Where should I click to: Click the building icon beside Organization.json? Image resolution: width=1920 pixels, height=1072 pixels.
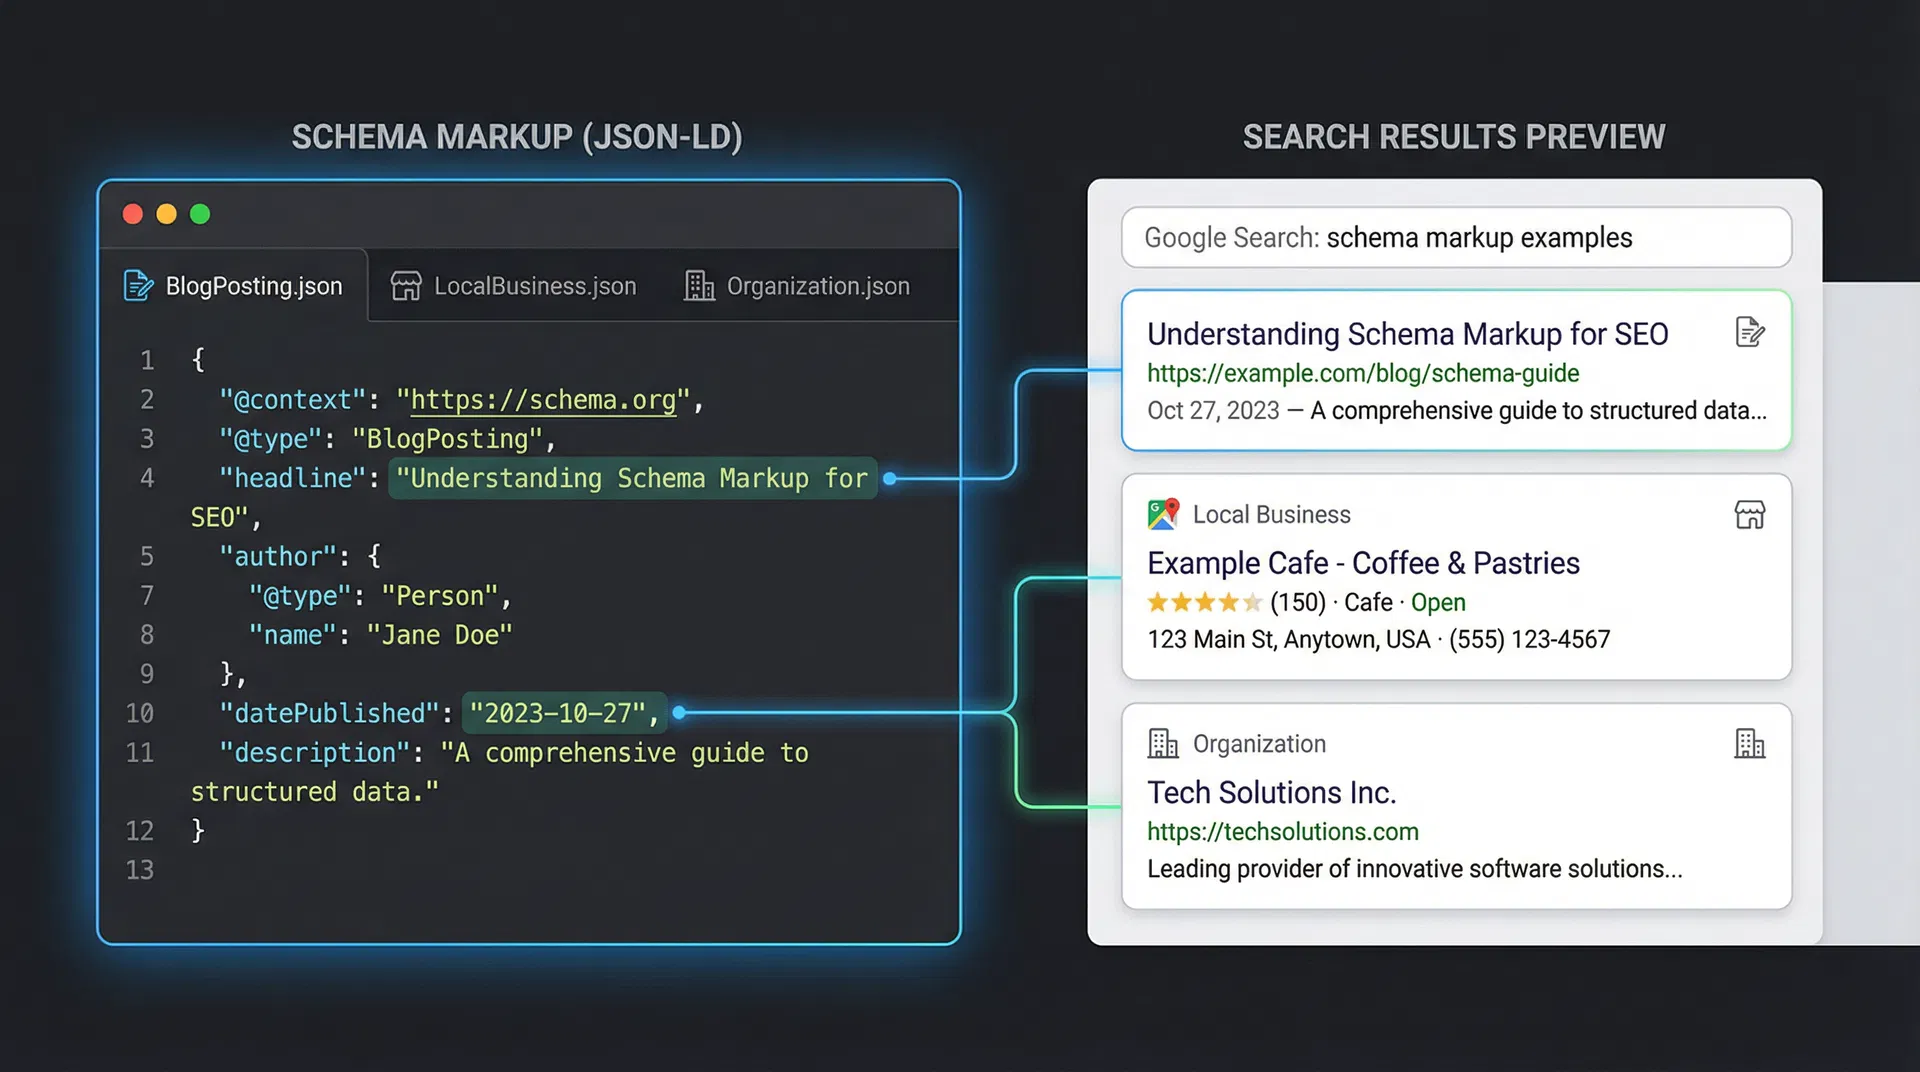click(699, 285)
